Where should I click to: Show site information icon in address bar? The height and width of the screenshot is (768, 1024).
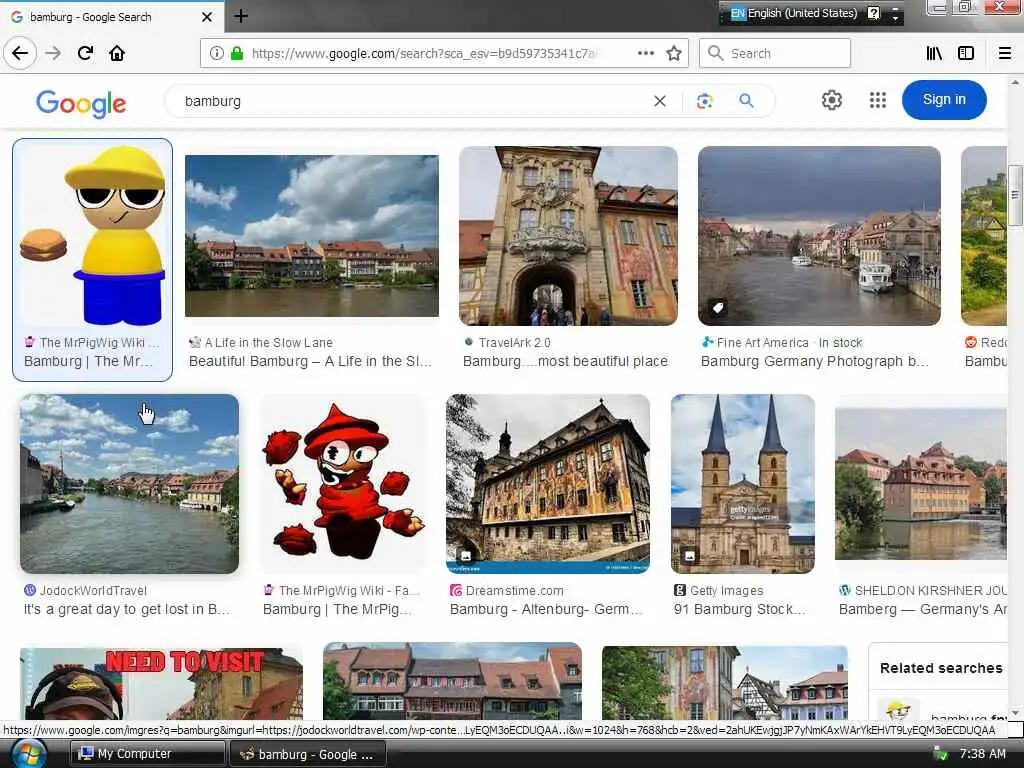216,53
